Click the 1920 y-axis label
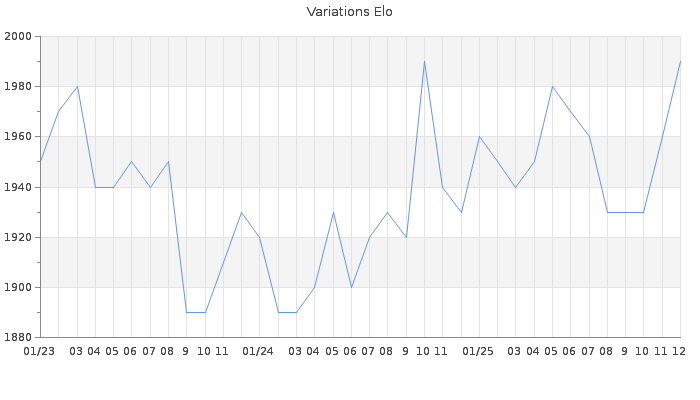Viewport: 700px width, 400px height. [x=19, y=237]
